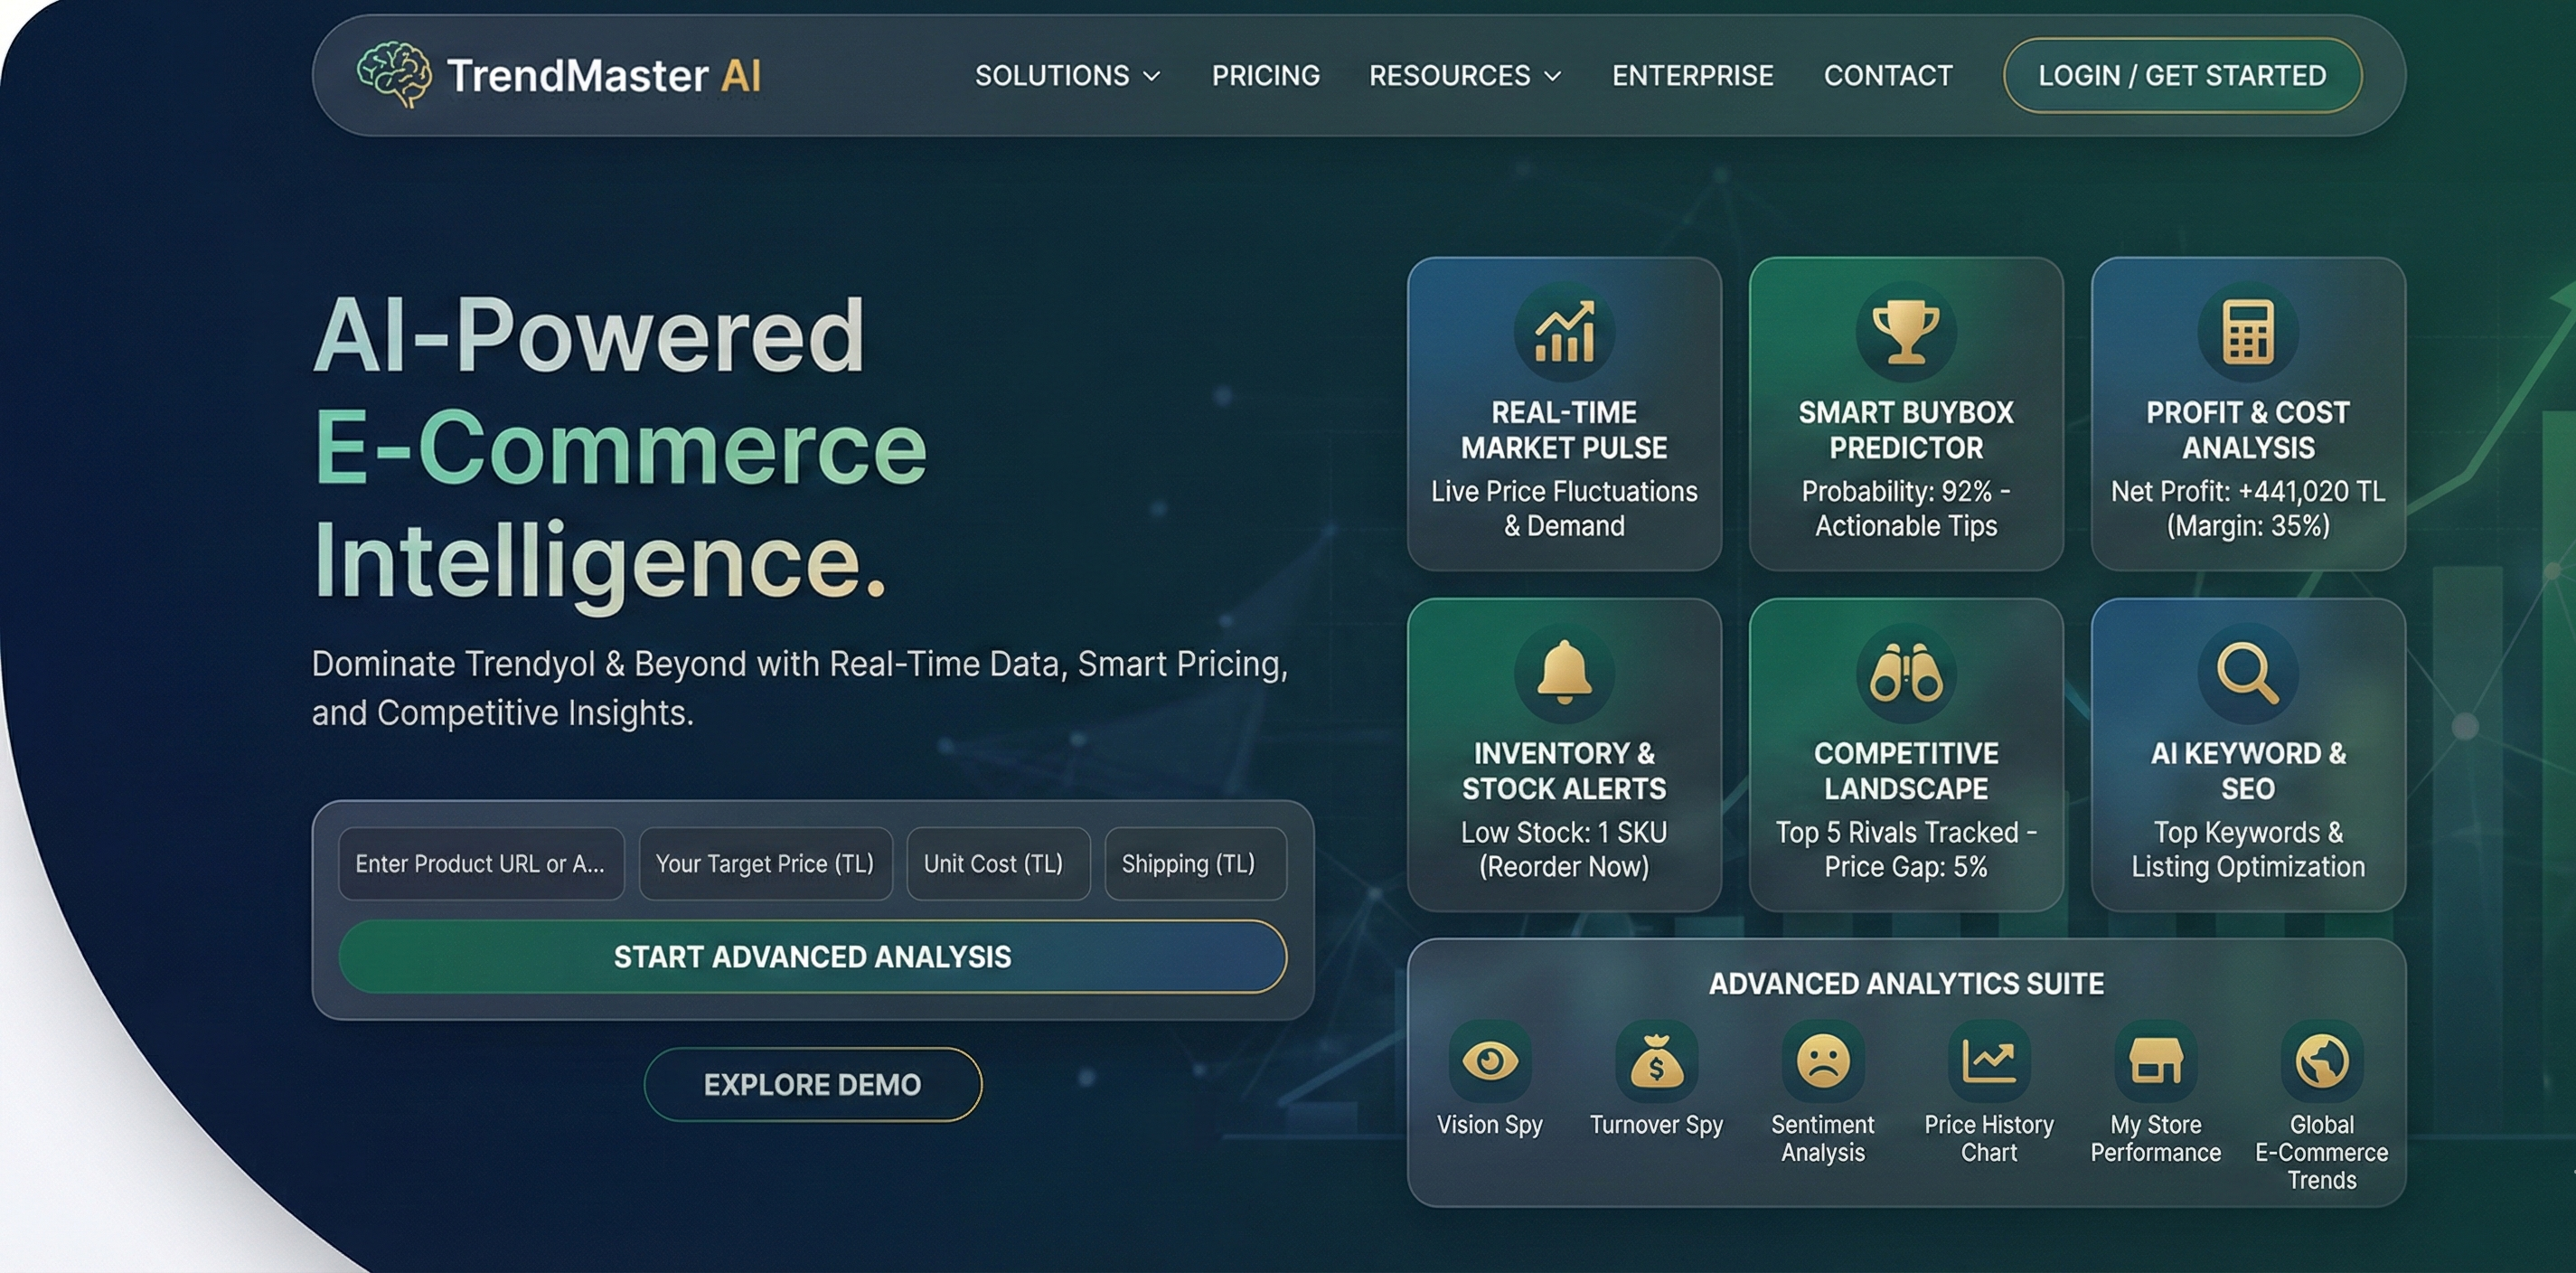Click the Explore Demo button

(x=813, y=1085)
